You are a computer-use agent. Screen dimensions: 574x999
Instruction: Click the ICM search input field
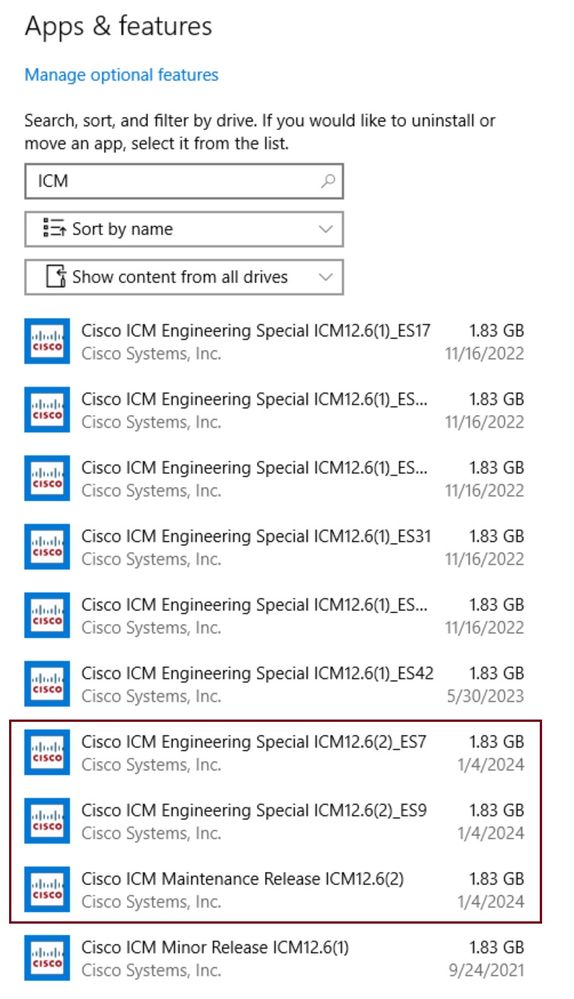coord(184,181)
